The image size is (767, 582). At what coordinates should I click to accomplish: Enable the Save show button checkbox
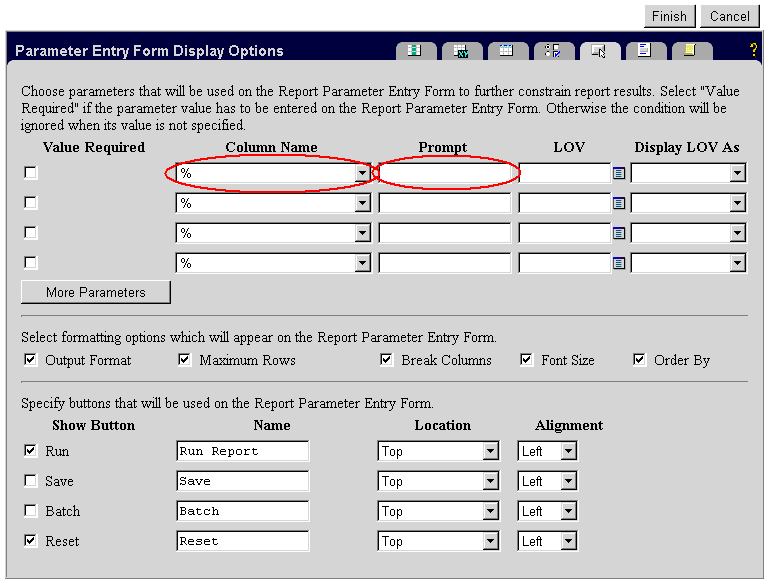(30, 481)
